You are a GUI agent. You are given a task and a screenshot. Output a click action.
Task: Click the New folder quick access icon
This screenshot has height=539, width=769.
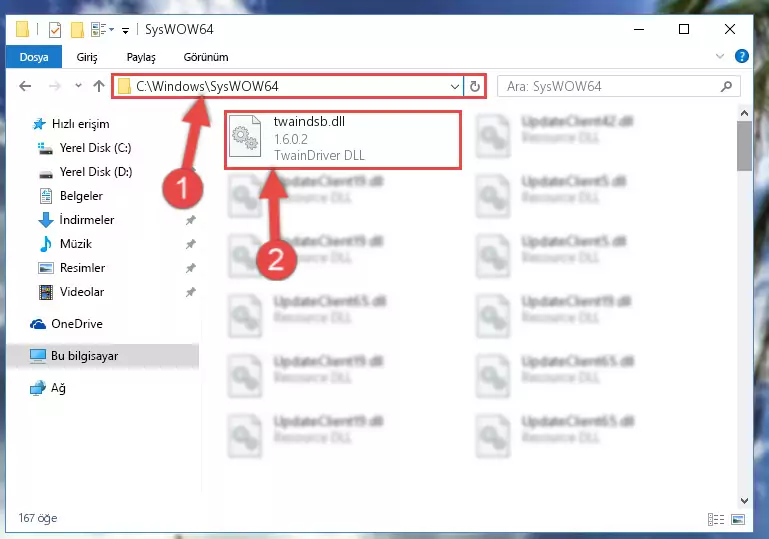(77, 29)
